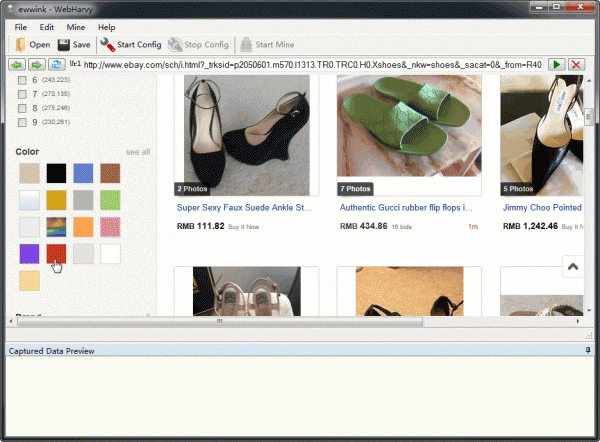Stop loading with the red X button

pos(576,65)
